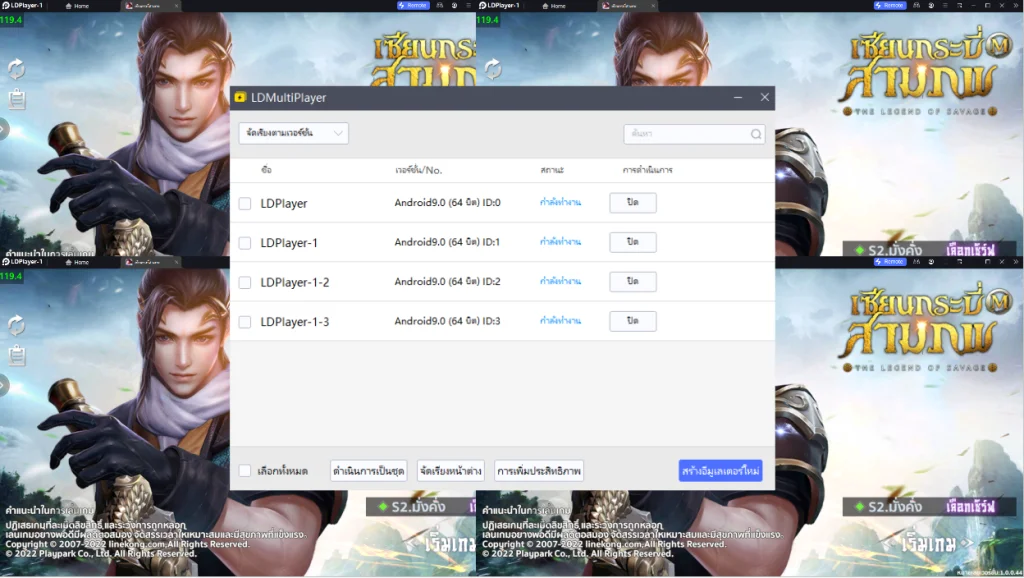Click the refresh icon in the top-right game
This screenshot has width=1024, height=578.
(x=493, y=69)
